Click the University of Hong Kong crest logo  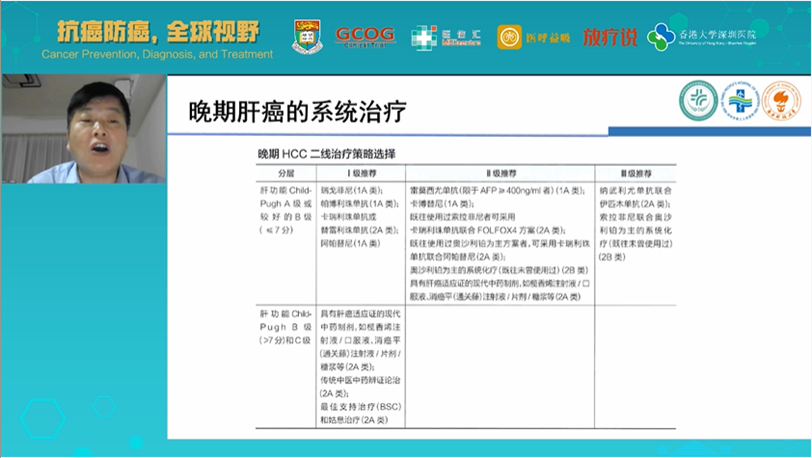point(307,36)
